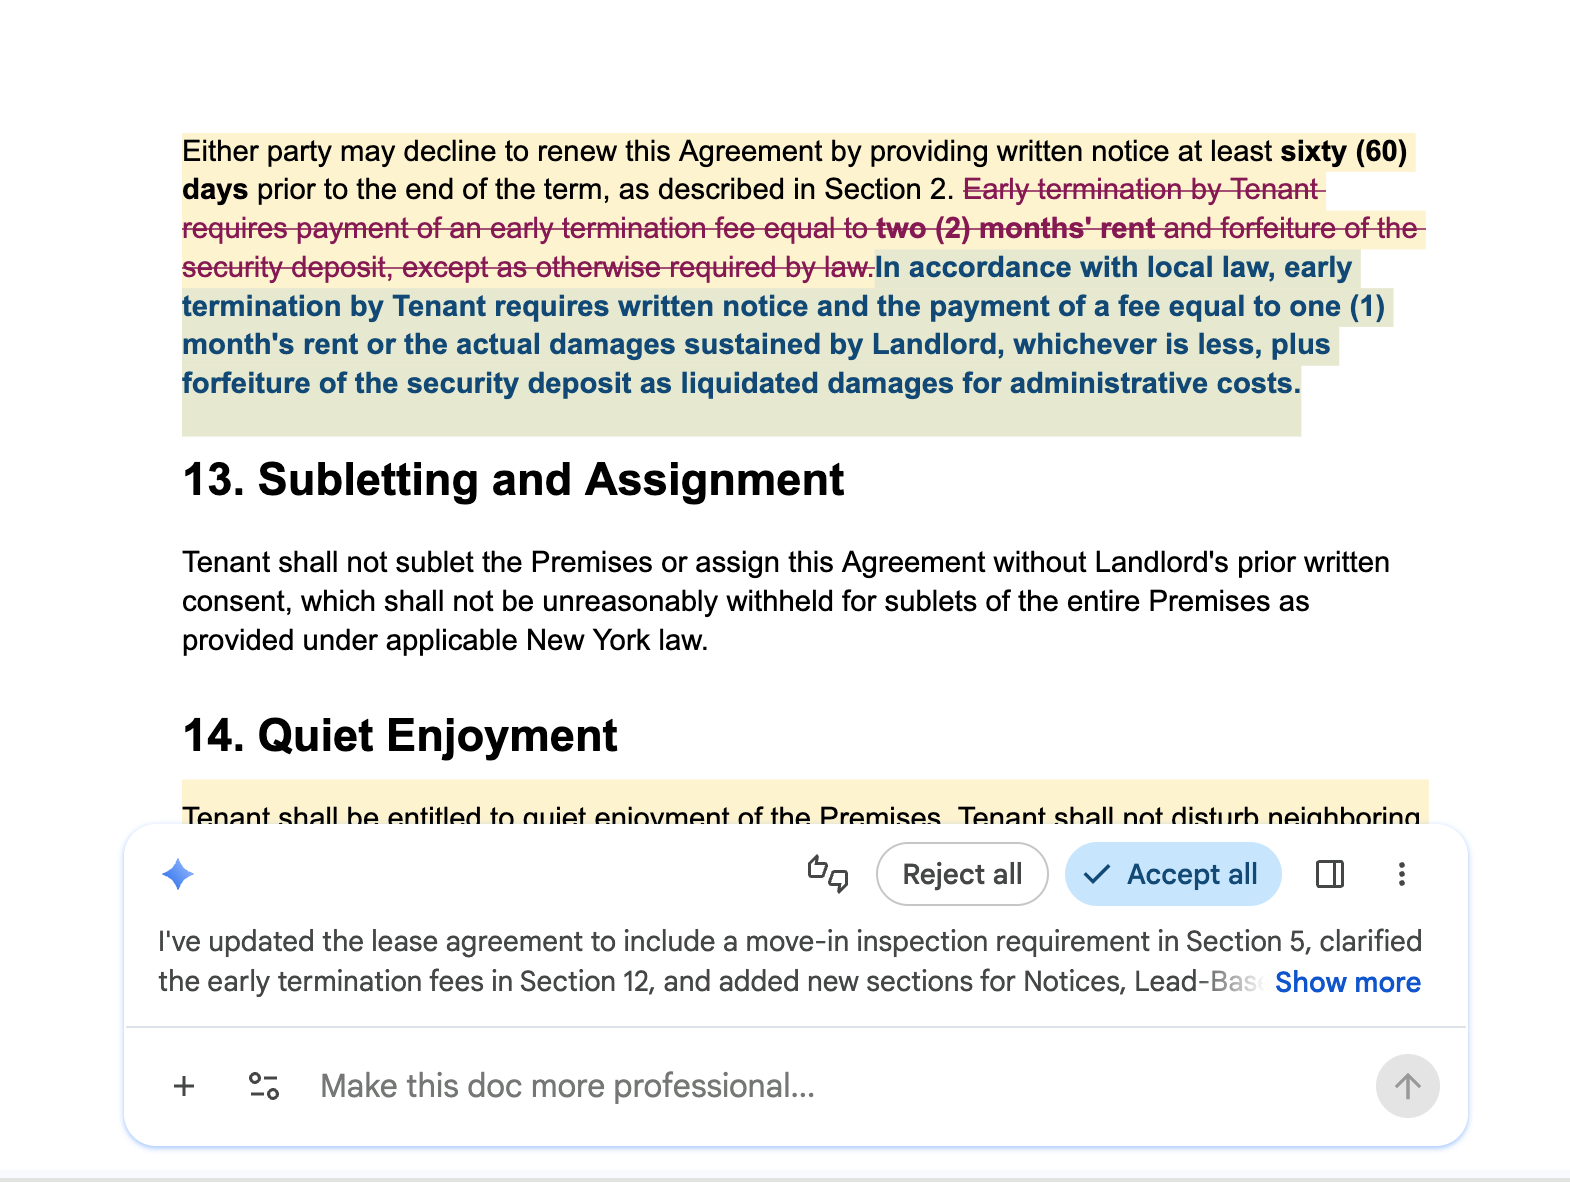Open thumbs up/down feedback icon
1570x1182 pixels.
click(x=828, y=874)
